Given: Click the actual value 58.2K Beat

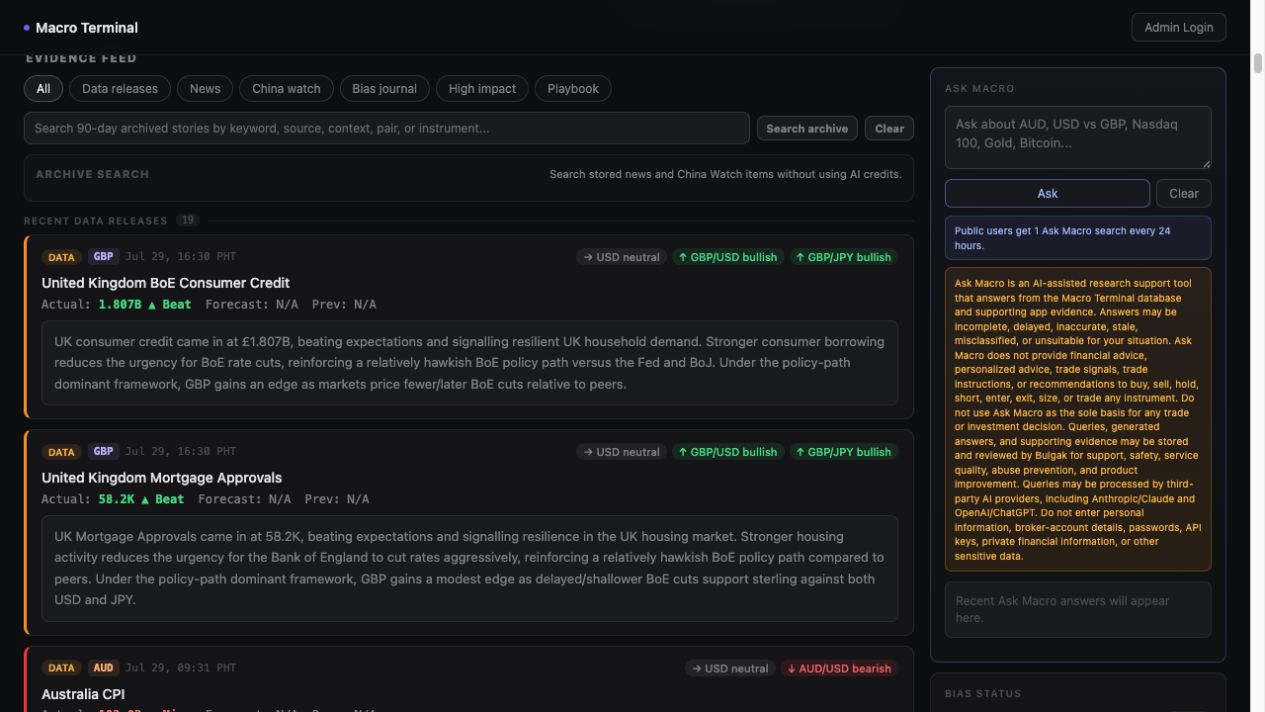Looking at the screenshot, I should coord(141,499).
